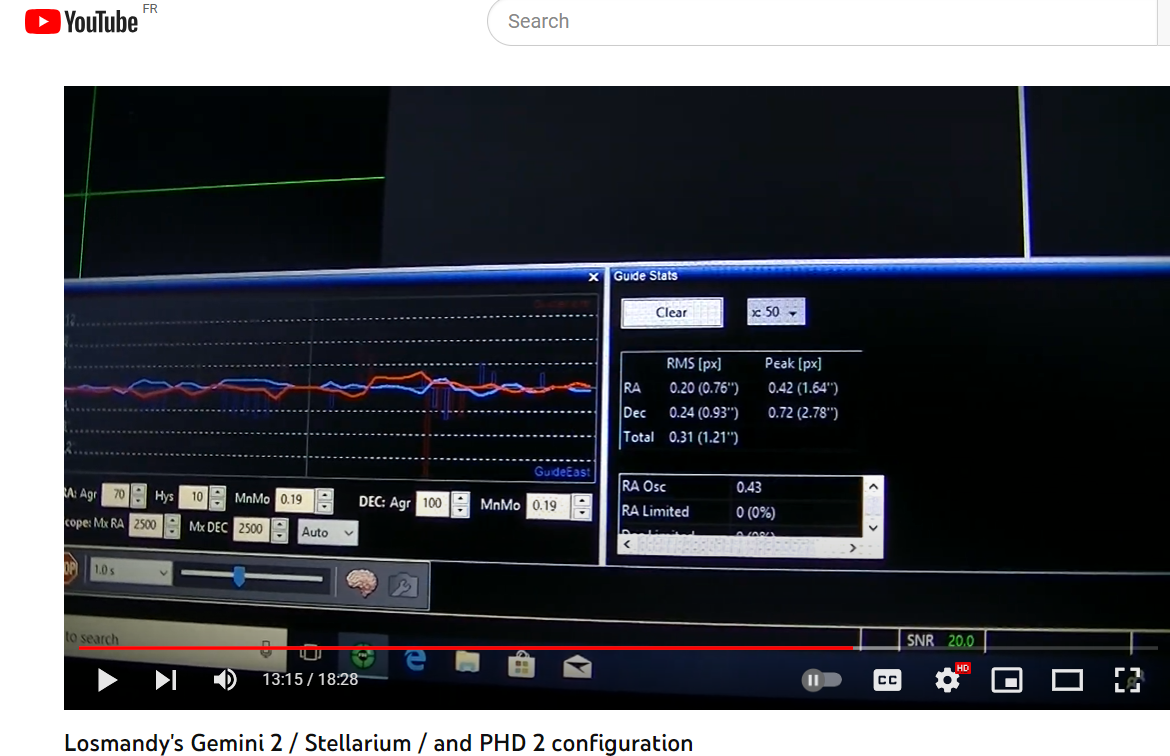
Task: Step the RA Agr 70 spinner
Action: point(139,495)
